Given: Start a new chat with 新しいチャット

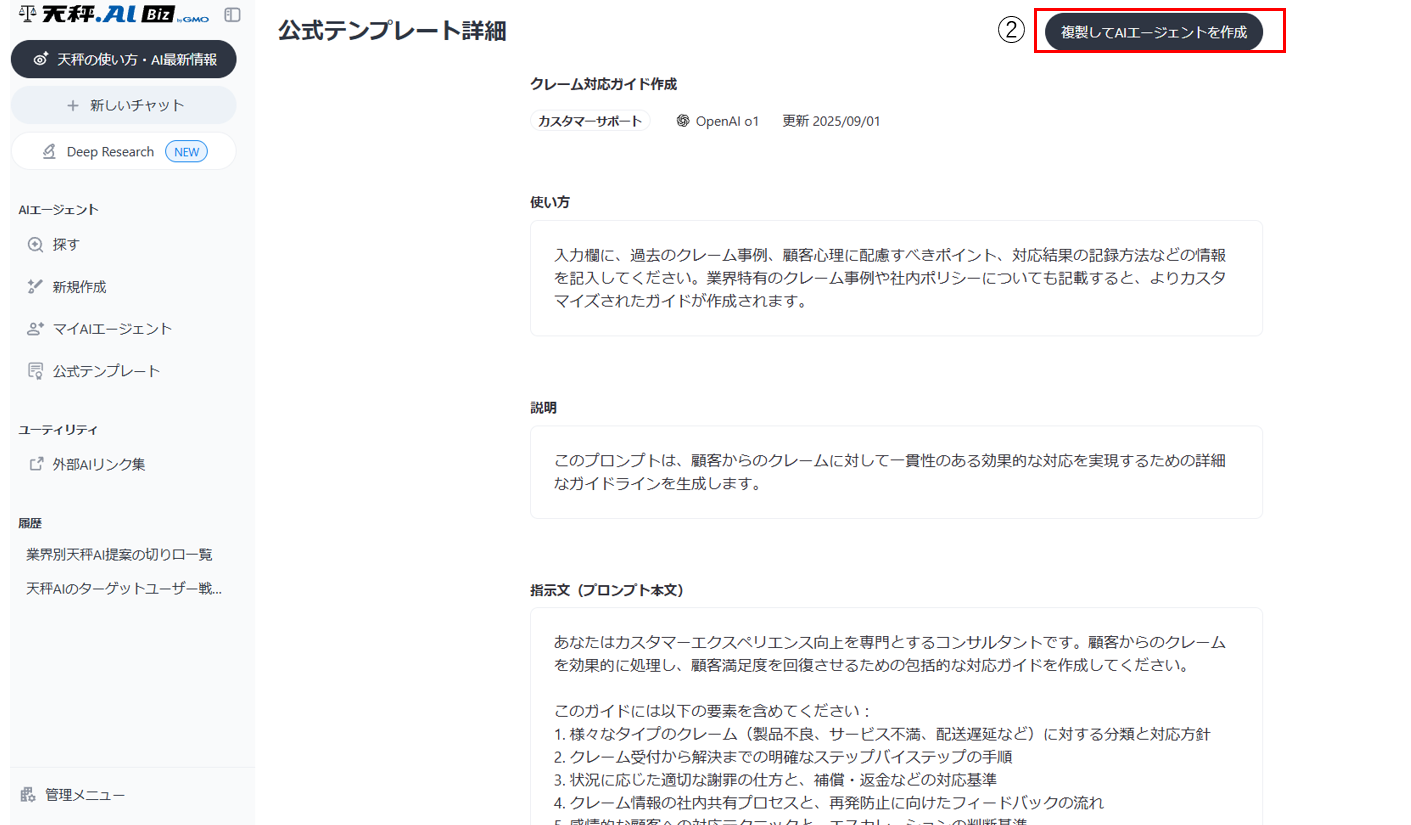Looking at the screenshot, I should click(124, 105).
